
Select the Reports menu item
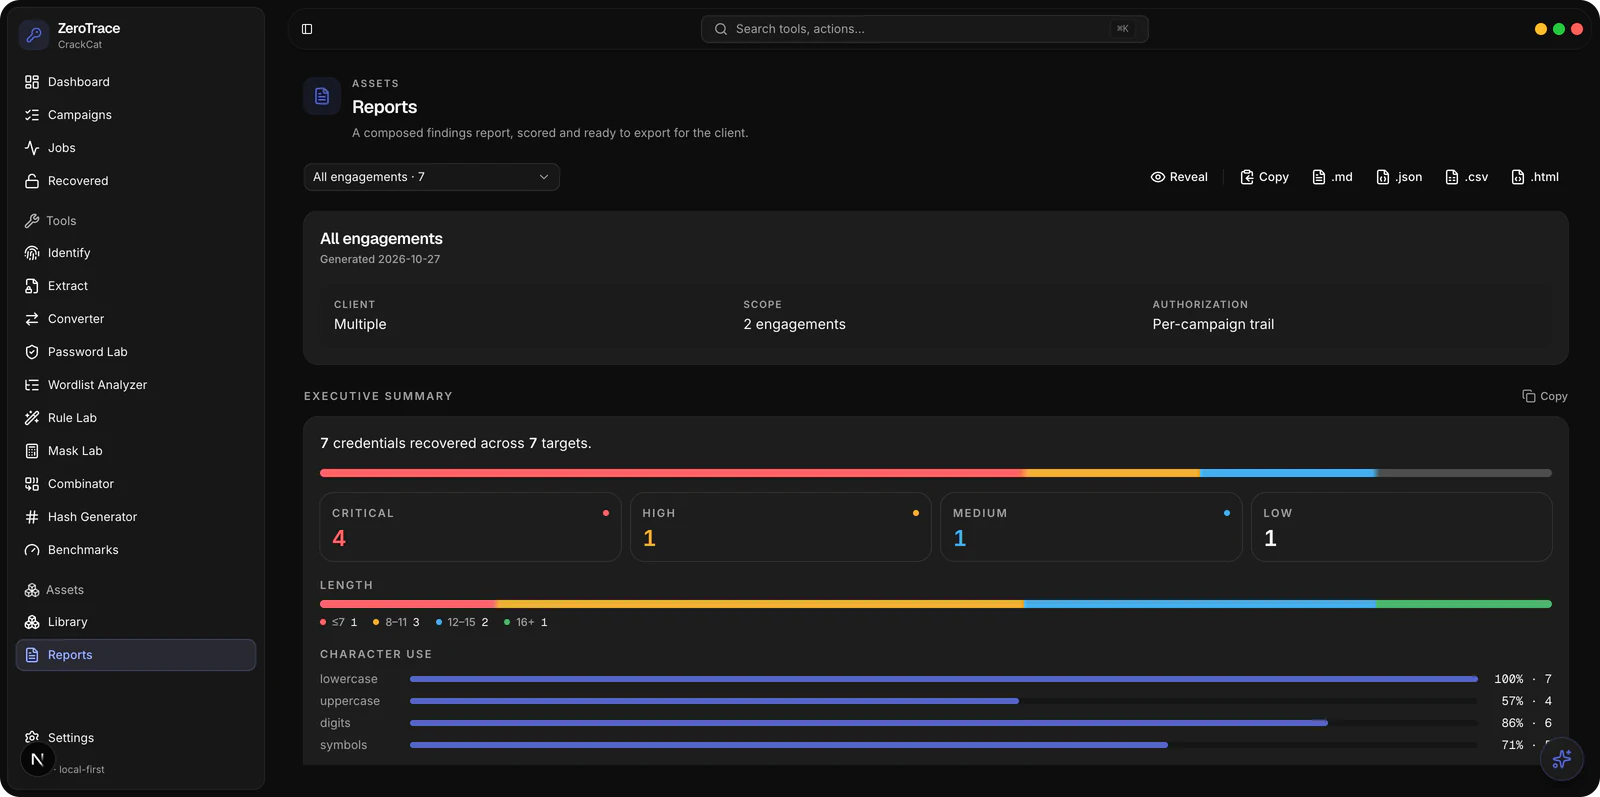(x=136, y=655)
